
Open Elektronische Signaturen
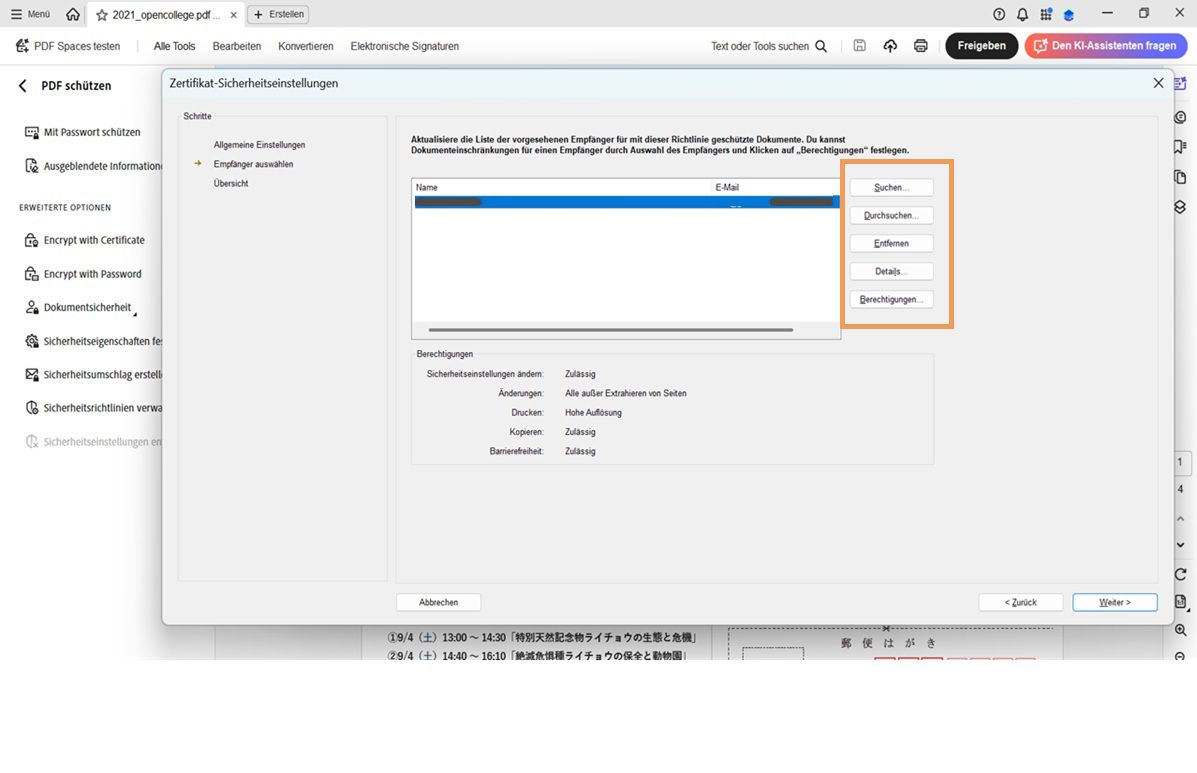click(405, 46)
